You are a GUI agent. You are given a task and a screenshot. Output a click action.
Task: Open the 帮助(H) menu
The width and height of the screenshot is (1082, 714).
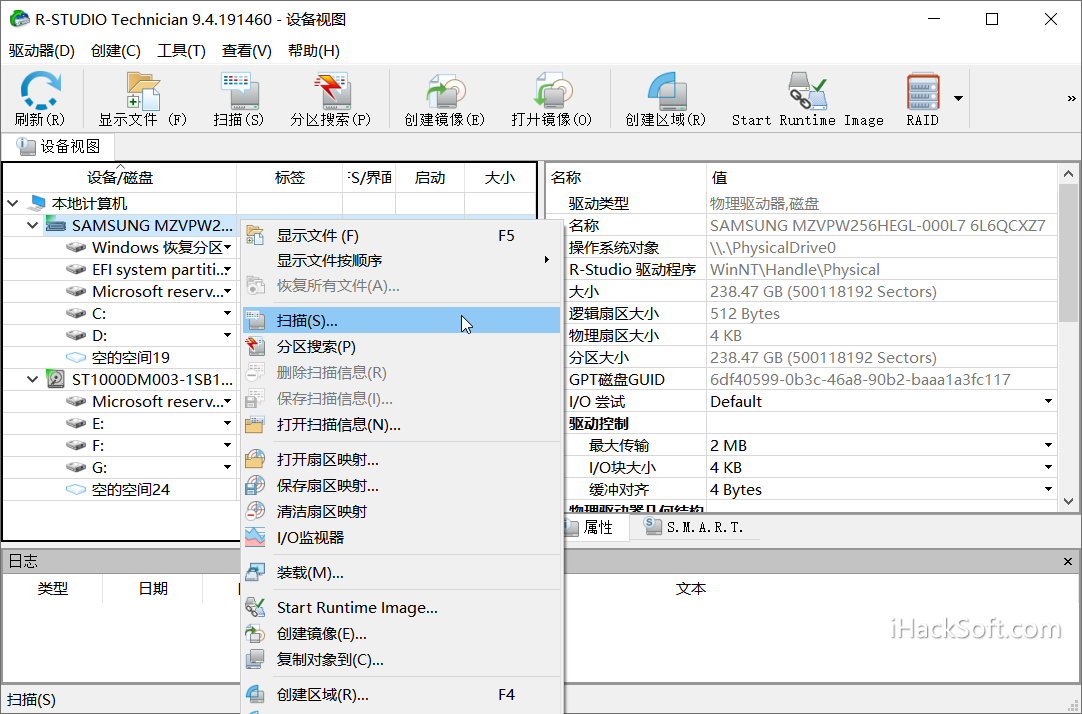pyautogui.click(x=313, y=50)
